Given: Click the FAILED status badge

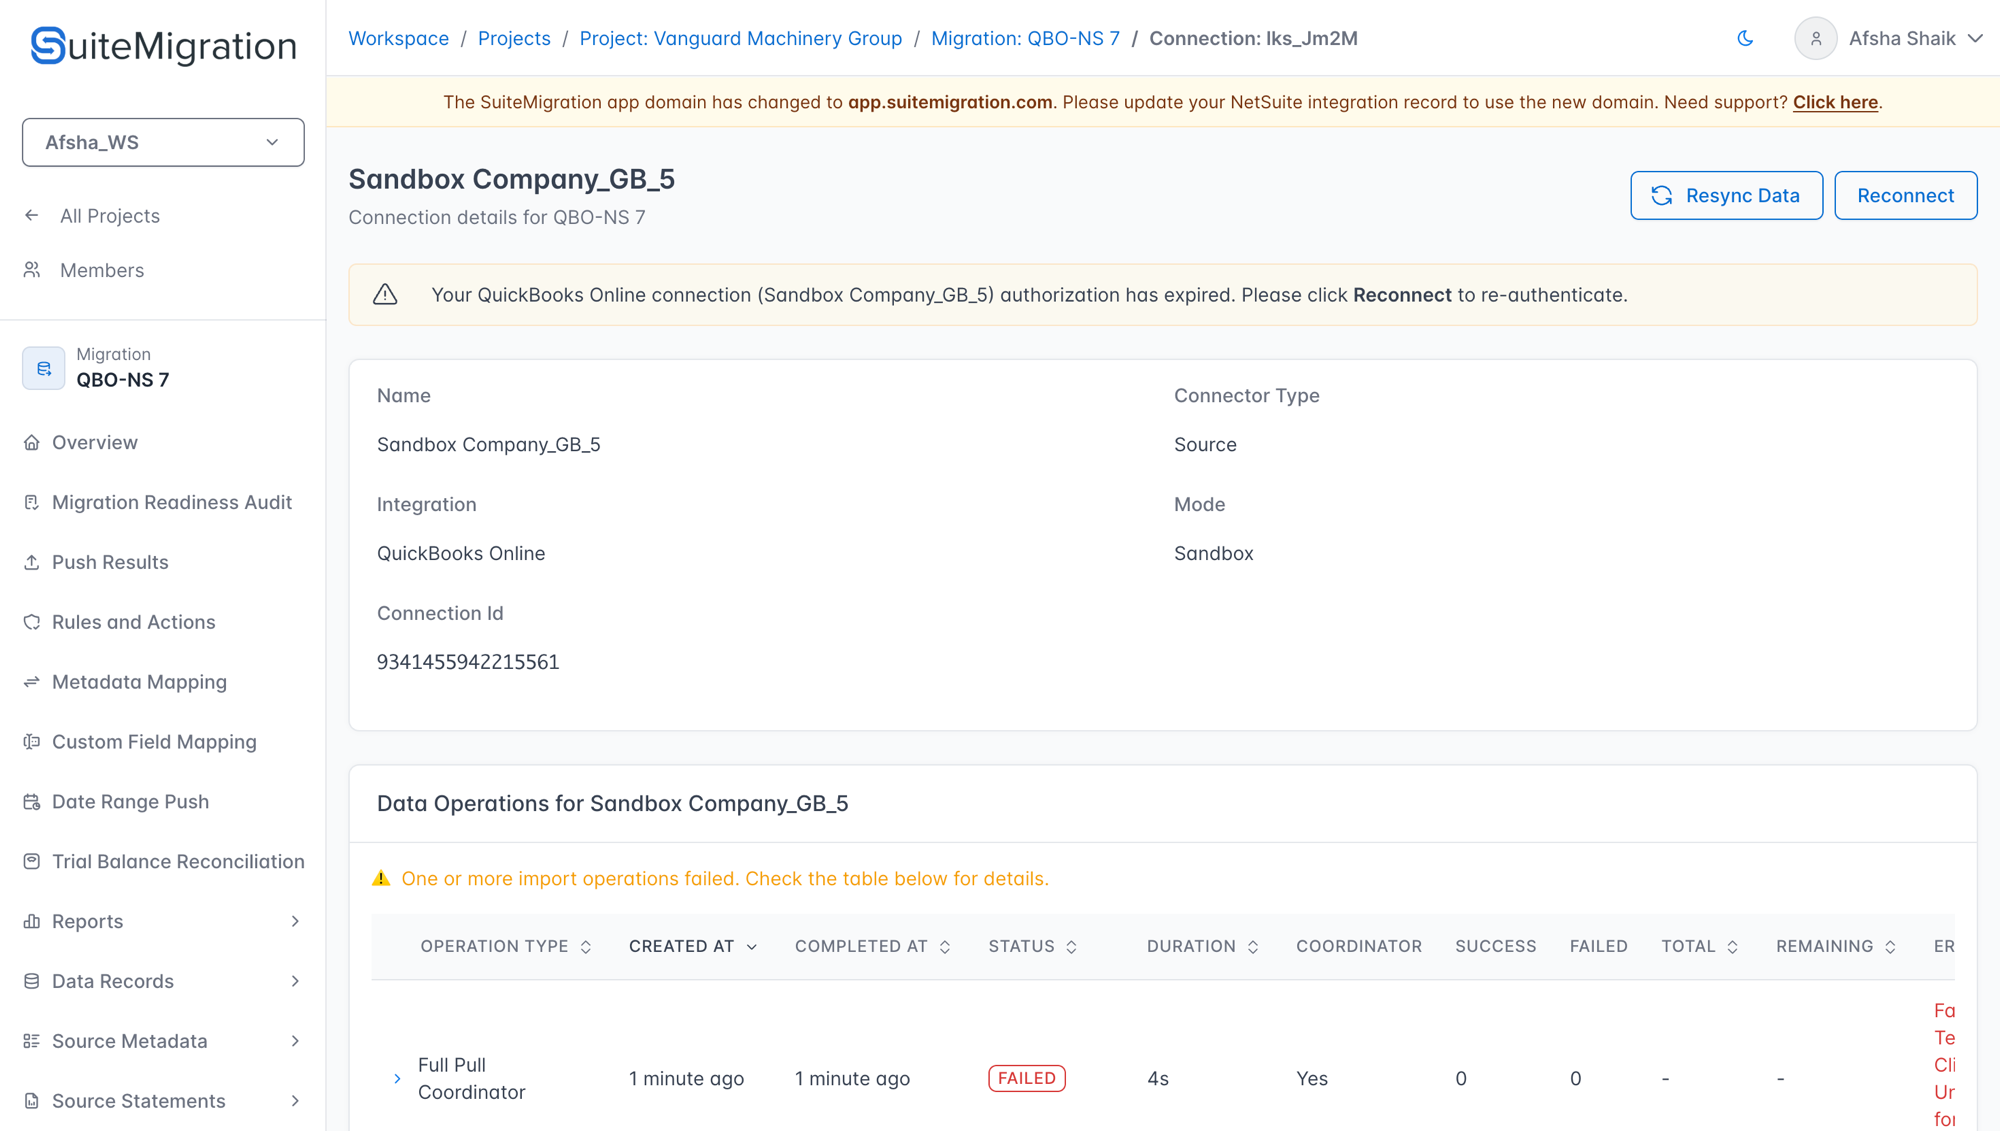Looking at the screenshot, I should (x=1027, y=1078).
